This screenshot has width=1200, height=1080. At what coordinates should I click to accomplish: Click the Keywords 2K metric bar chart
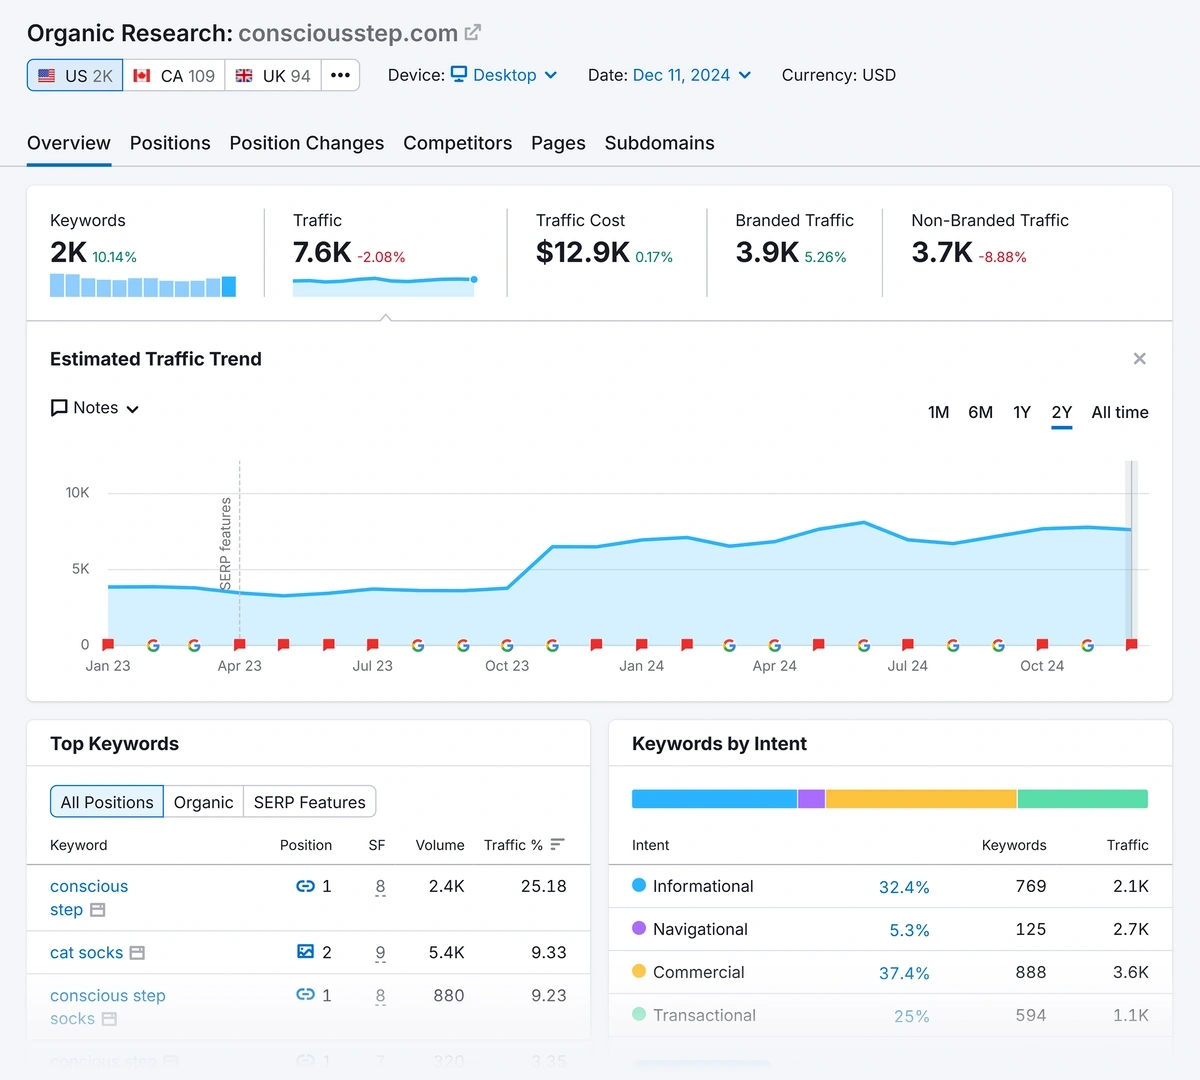pos(143,286)
